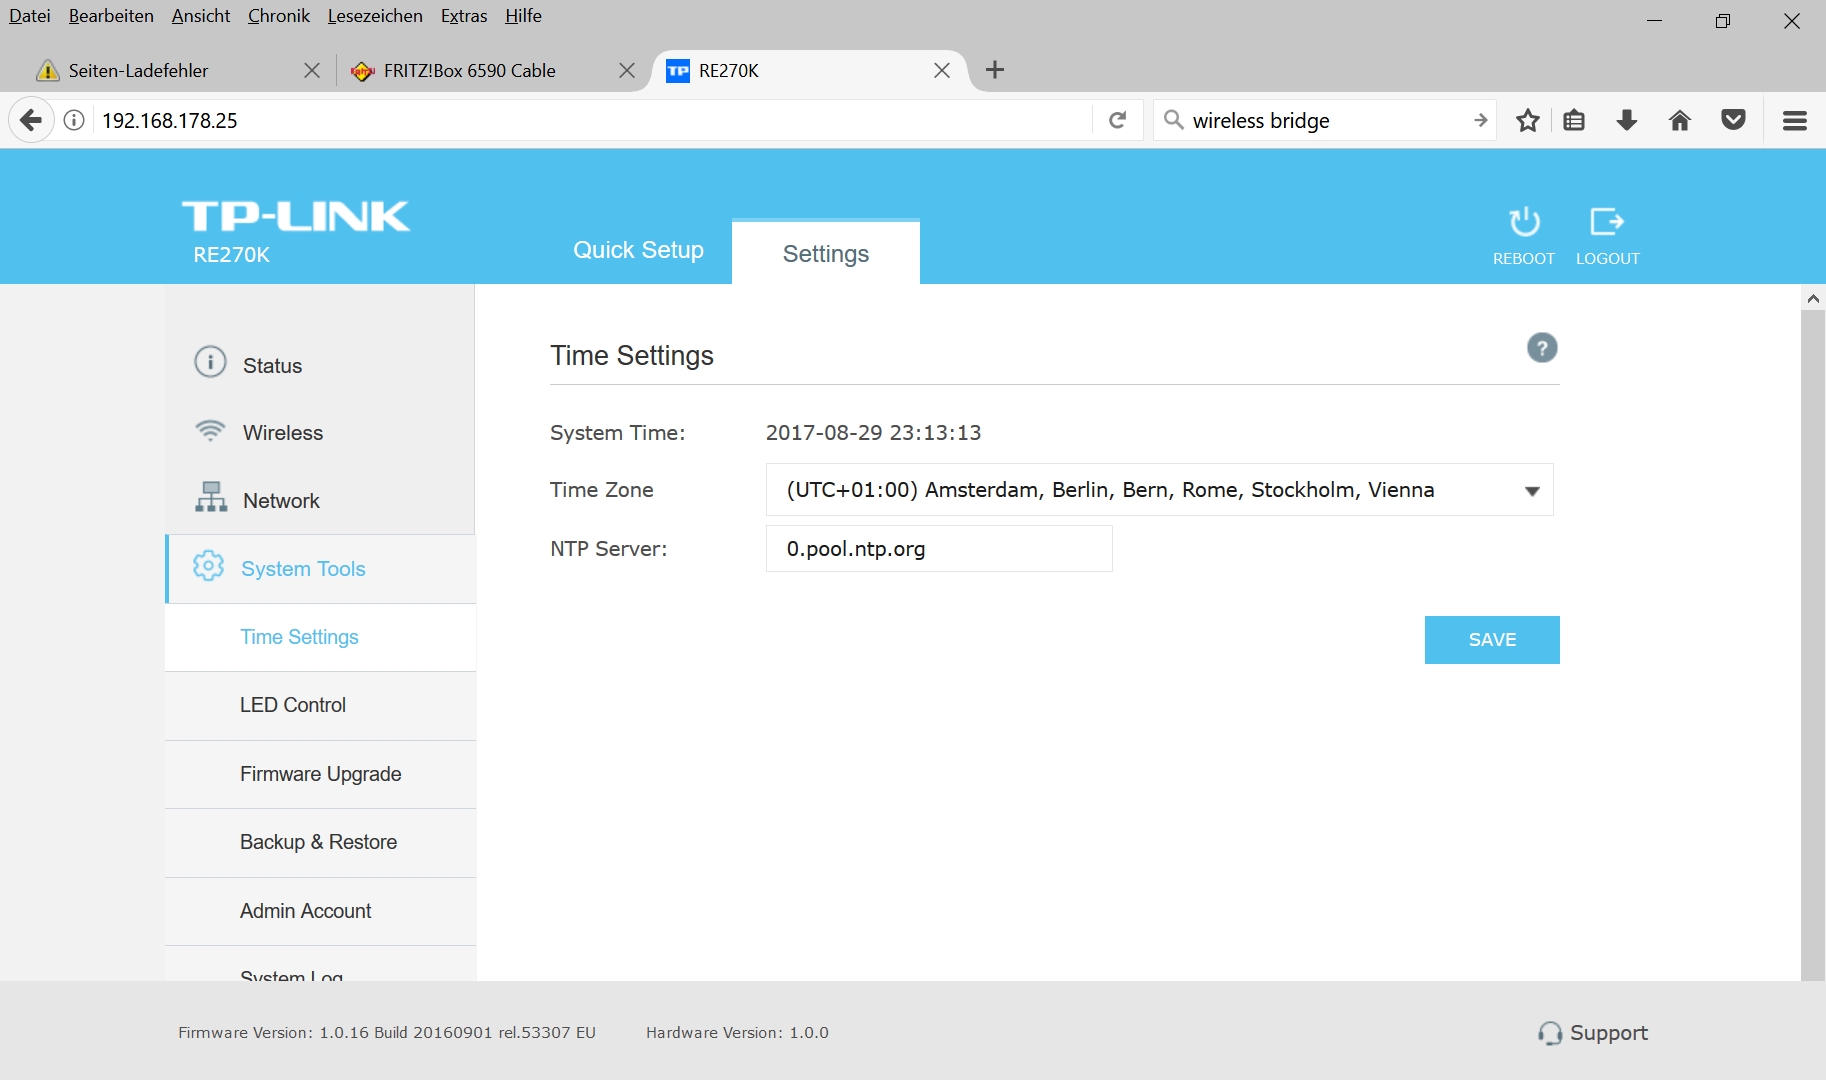Click the wireless bridge search field
The width and height of the screenshot is (1826, 1080).
pos(1325,121)
